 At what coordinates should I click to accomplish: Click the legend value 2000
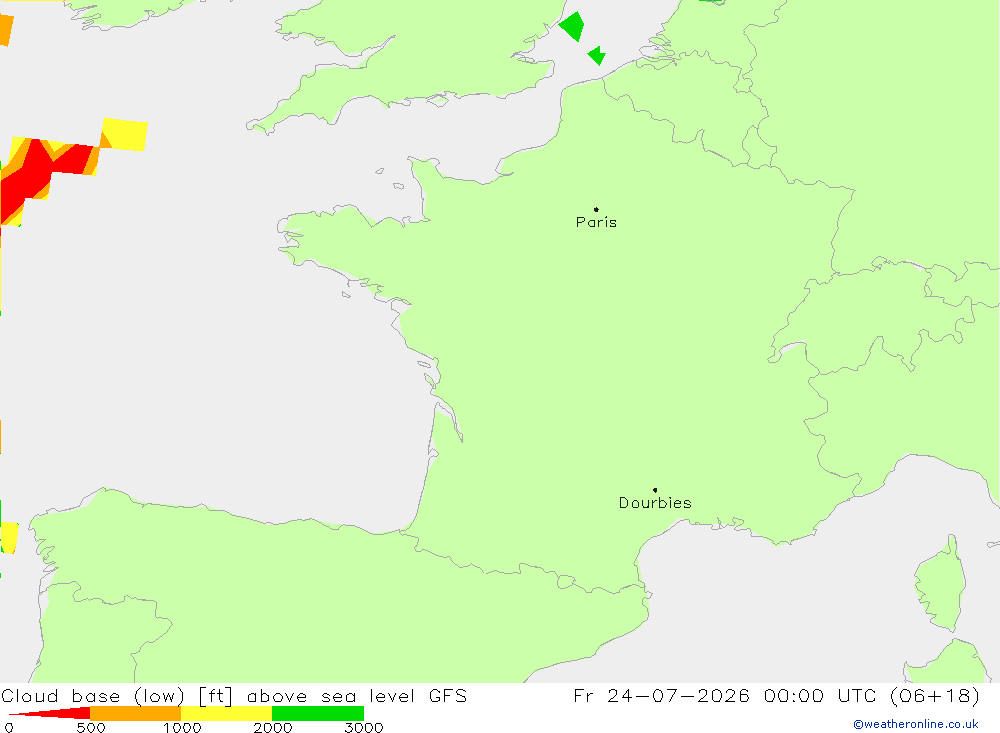click(x=272, y=727)
